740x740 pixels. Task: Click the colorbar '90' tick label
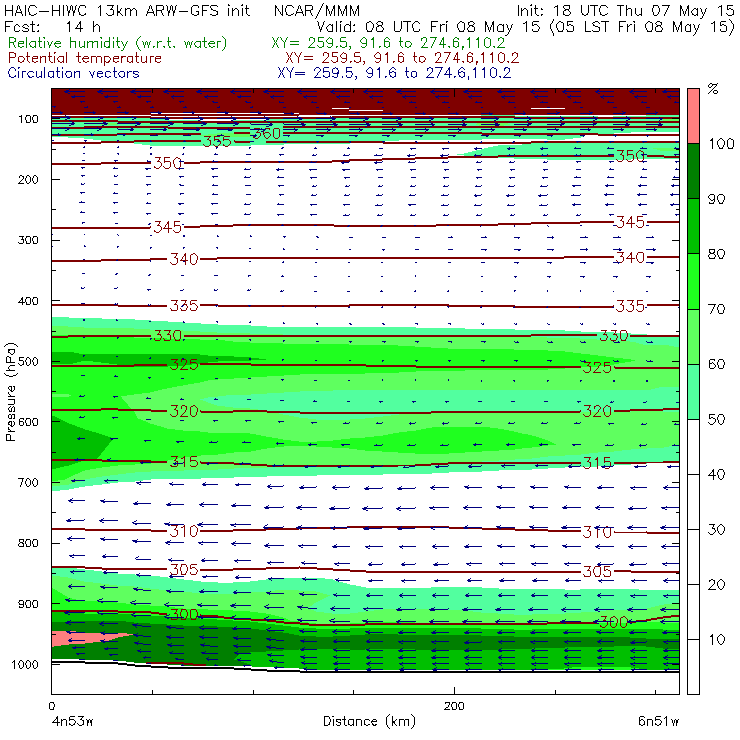coord(716,199)
